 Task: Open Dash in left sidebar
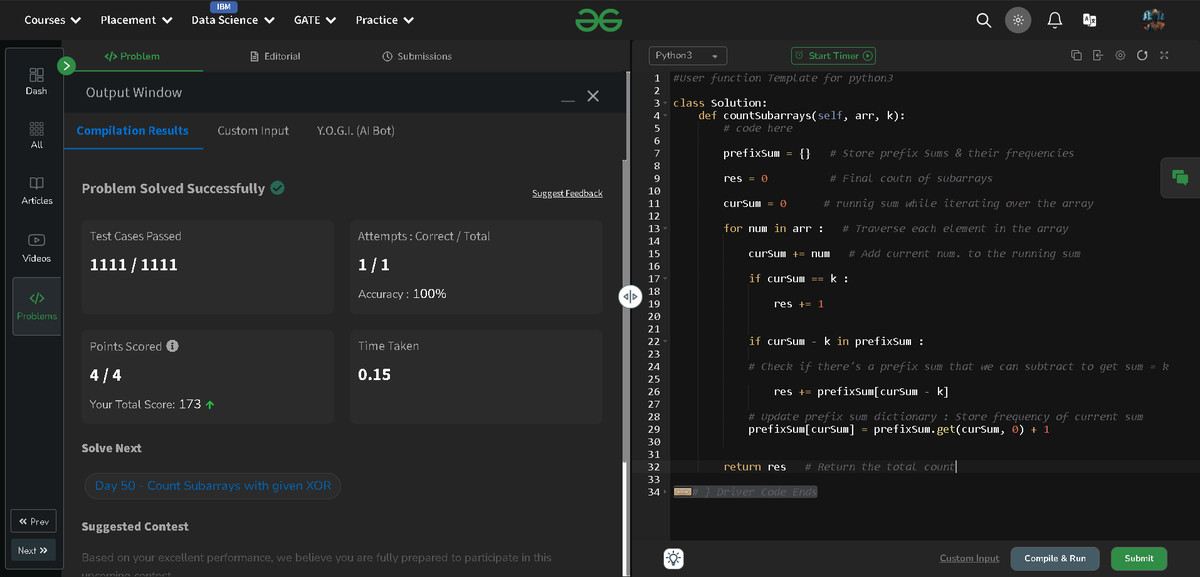(36, 81)
